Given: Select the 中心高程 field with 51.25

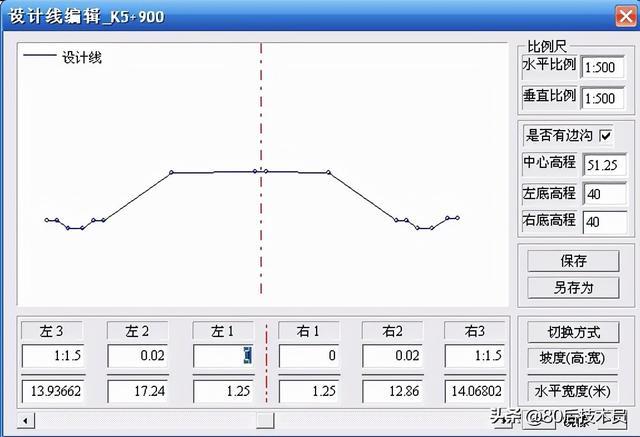Looking at the screenshot, I should click(x=604, y=165).
